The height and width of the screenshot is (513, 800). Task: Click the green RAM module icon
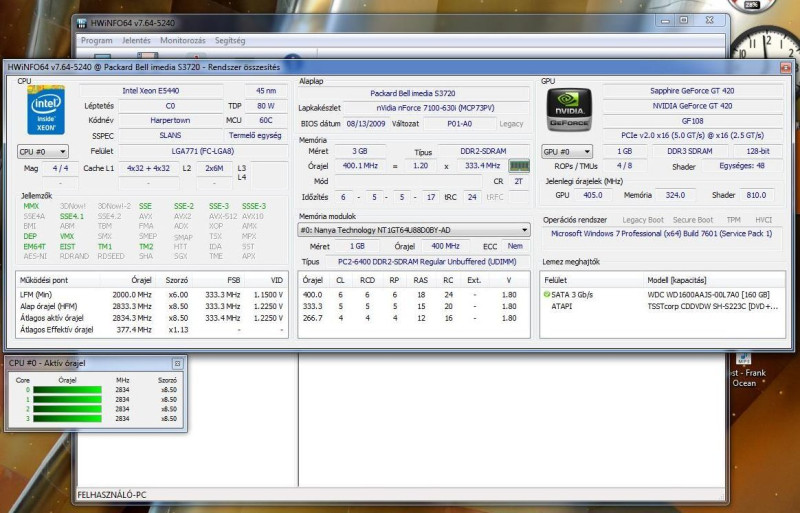pyautogui.click(x=519, y=166)
